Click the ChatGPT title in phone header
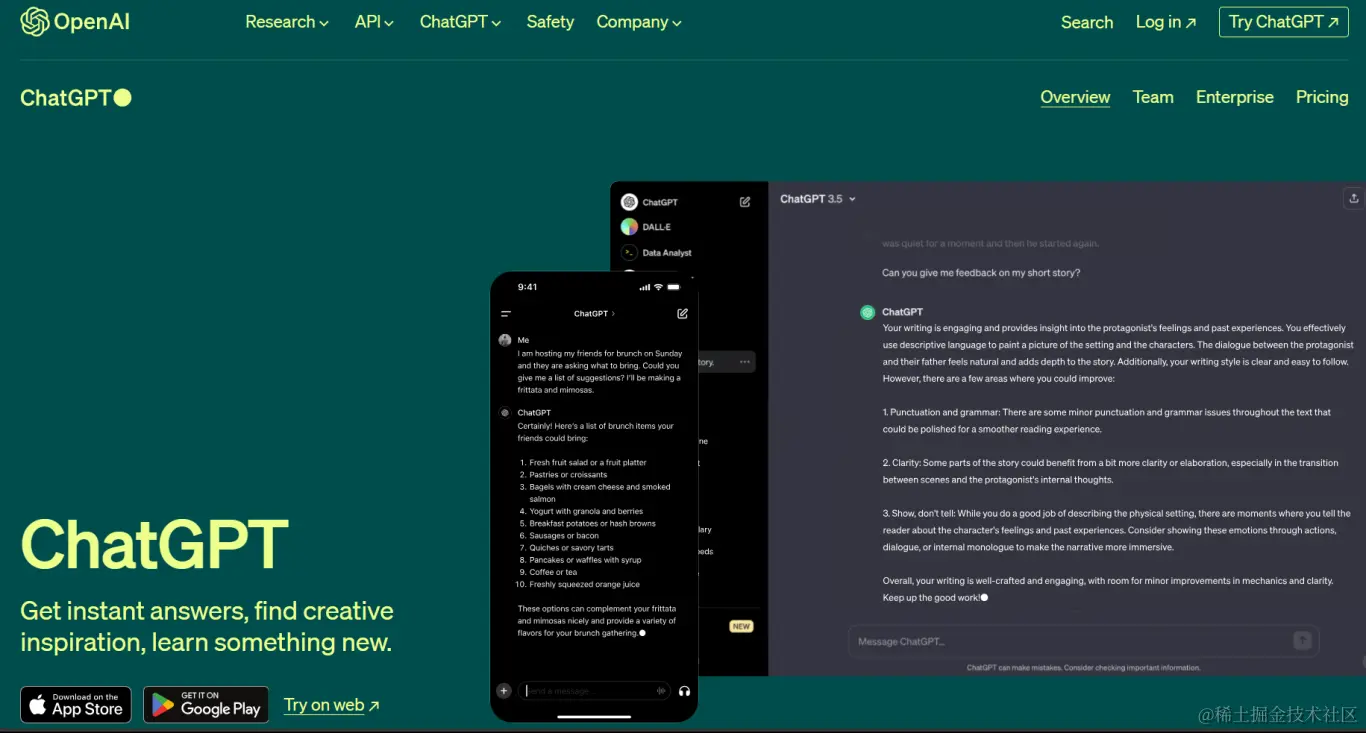1366x733 pixels. 594,314
